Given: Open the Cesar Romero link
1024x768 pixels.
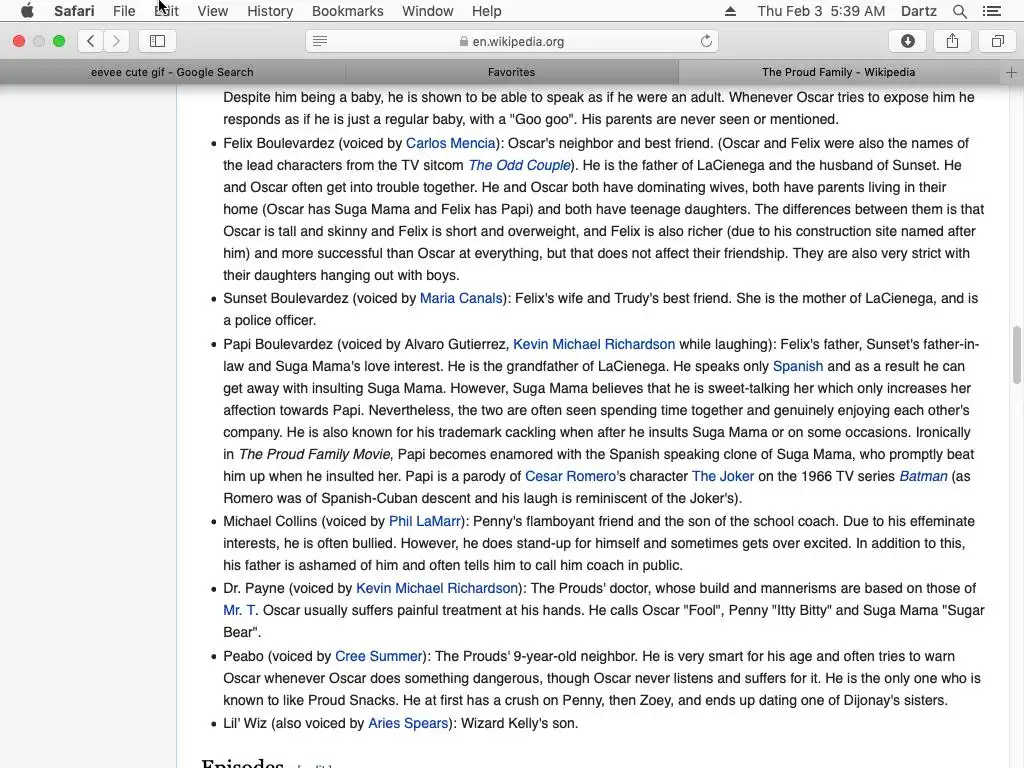Looking at the screenshot, I should (570, 476).
